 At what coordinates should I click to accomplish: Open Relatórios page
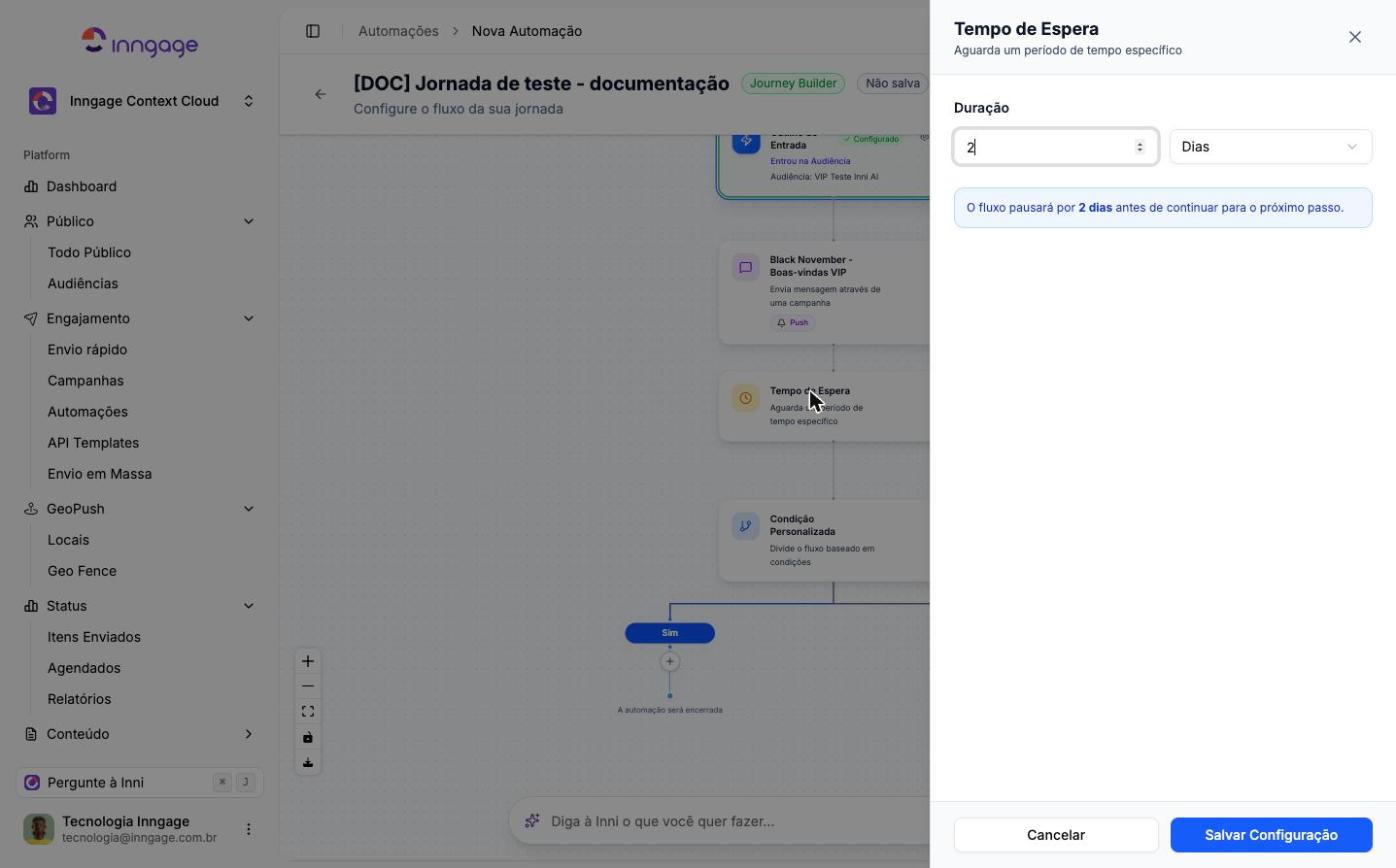79,698
